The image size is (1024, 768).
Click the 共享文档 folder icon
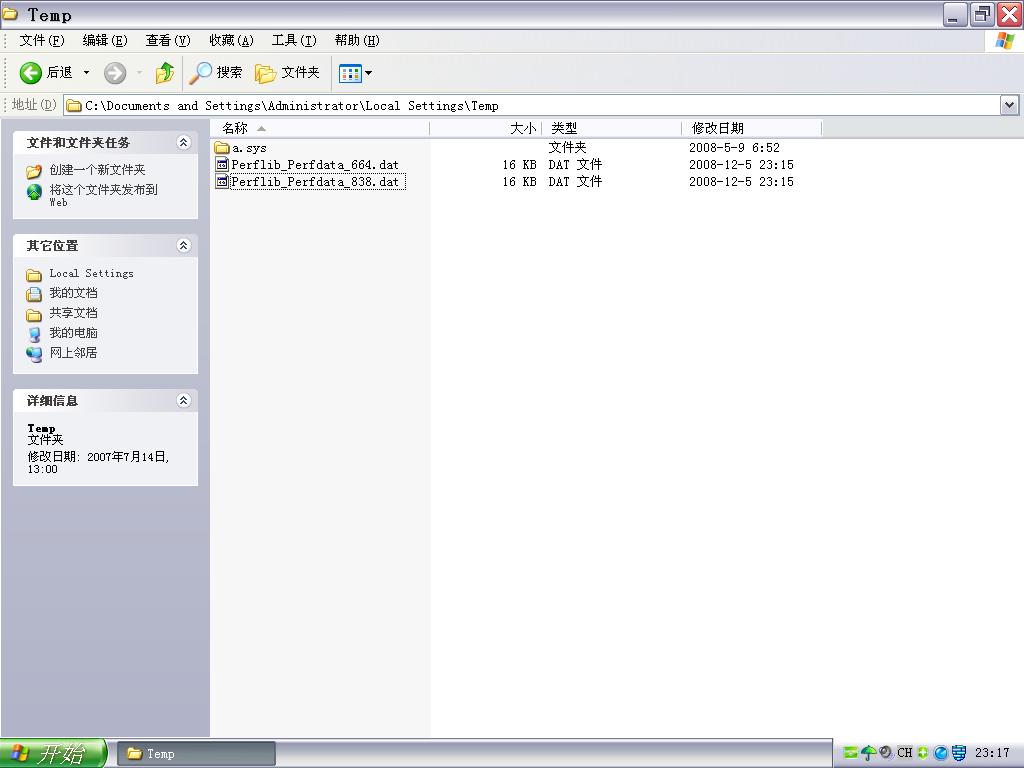34,315
